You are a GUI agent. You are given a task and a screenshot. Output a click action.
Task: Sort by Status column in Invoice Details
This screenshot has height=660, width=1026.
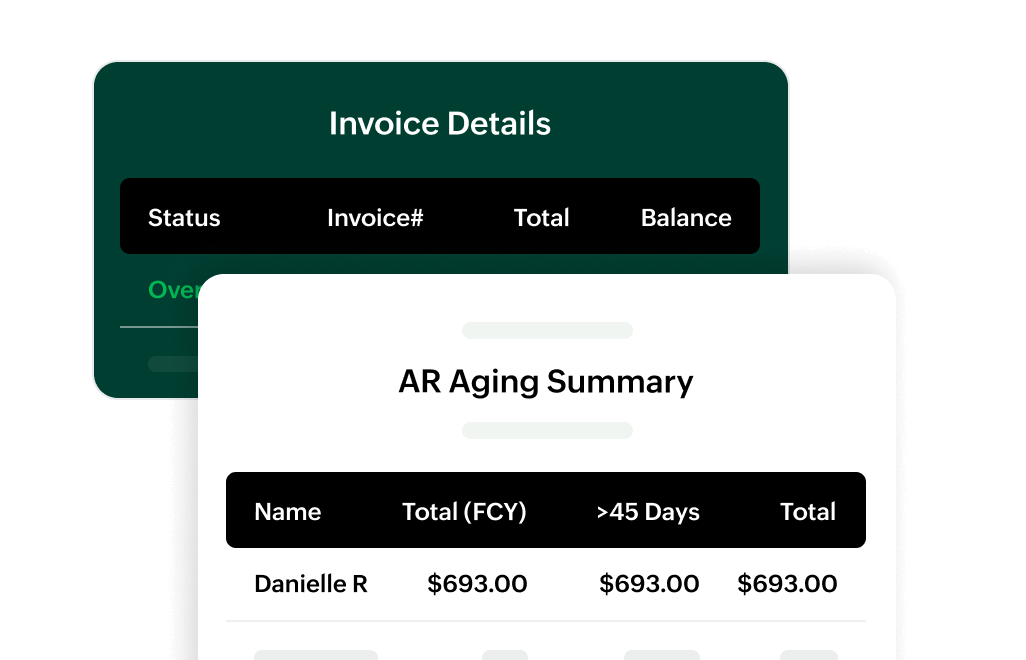click(x=184, y=218)
